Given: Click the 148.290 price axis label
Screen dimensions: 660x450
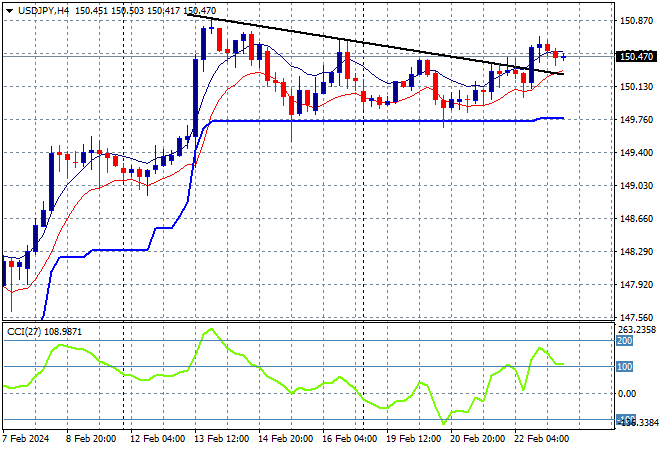Looking at the screenshot, I should coord(636,252).
